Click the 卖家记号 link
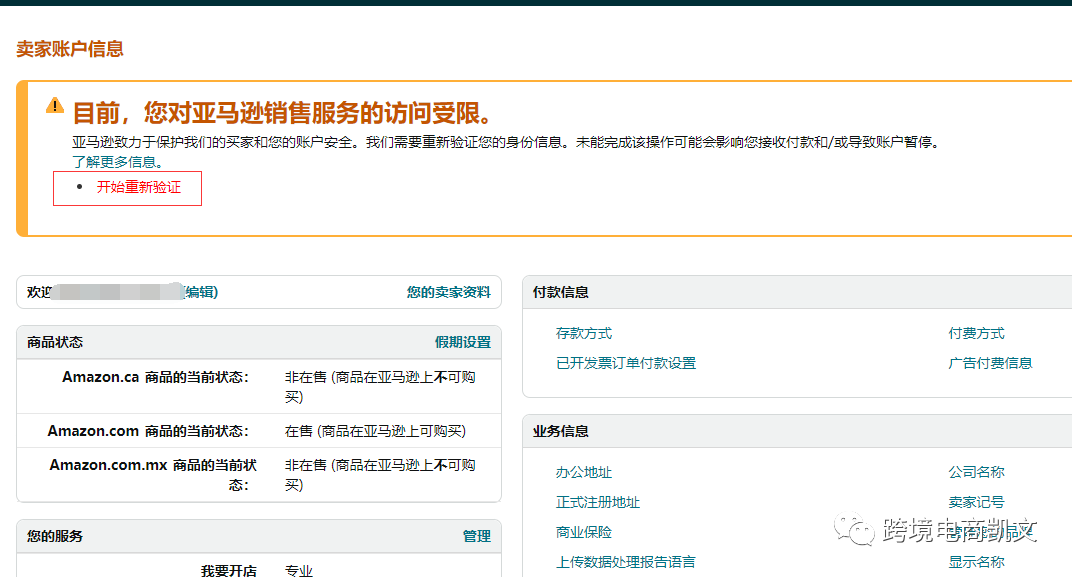Viewport: 1072px width, 577px height. (x=976, y=502)
